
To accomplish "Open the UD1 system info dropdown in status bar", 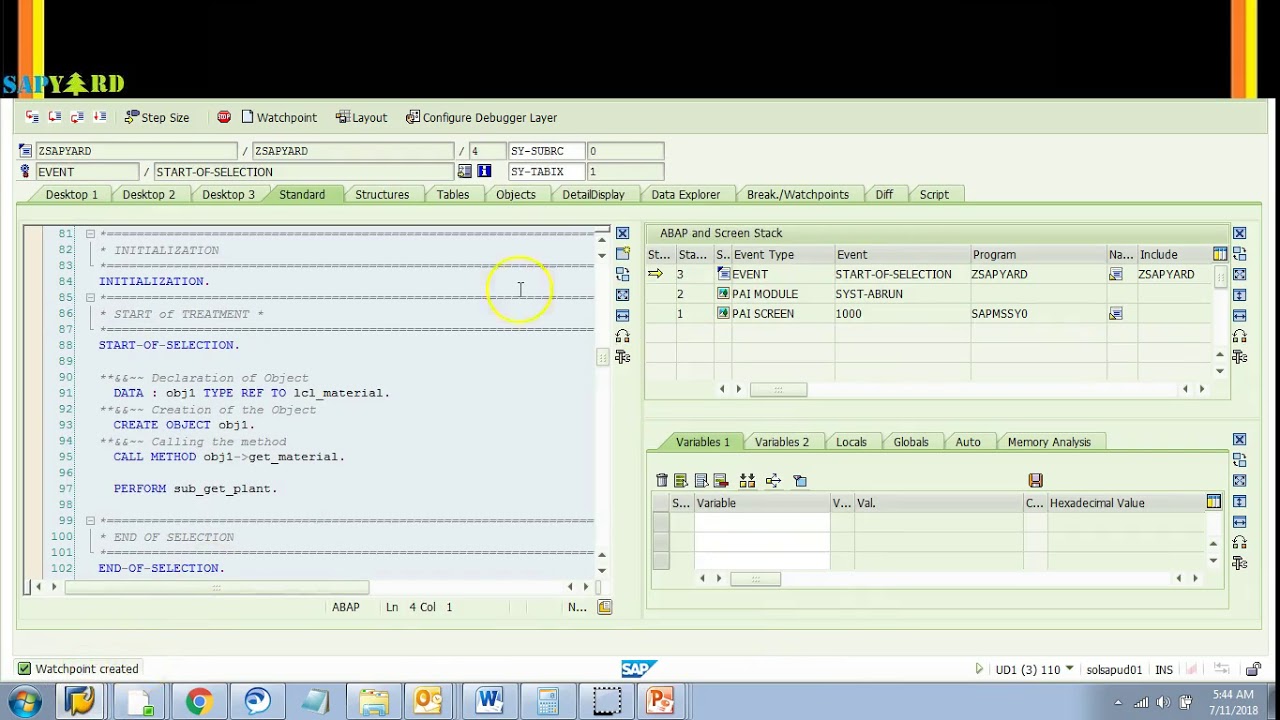I will pos(1069,669).
